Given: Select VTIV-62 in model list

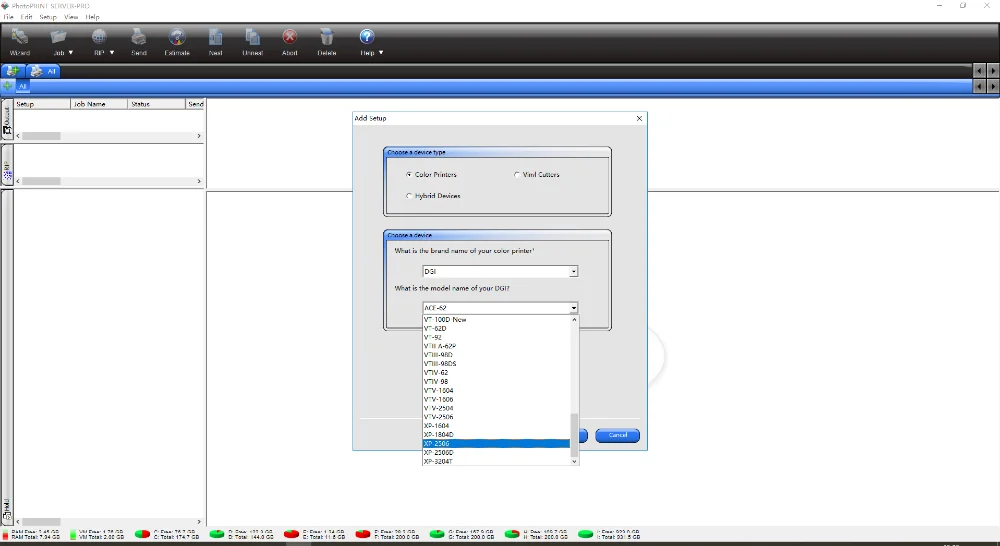Looking at the screenshot, I should (x=496, y=373).
